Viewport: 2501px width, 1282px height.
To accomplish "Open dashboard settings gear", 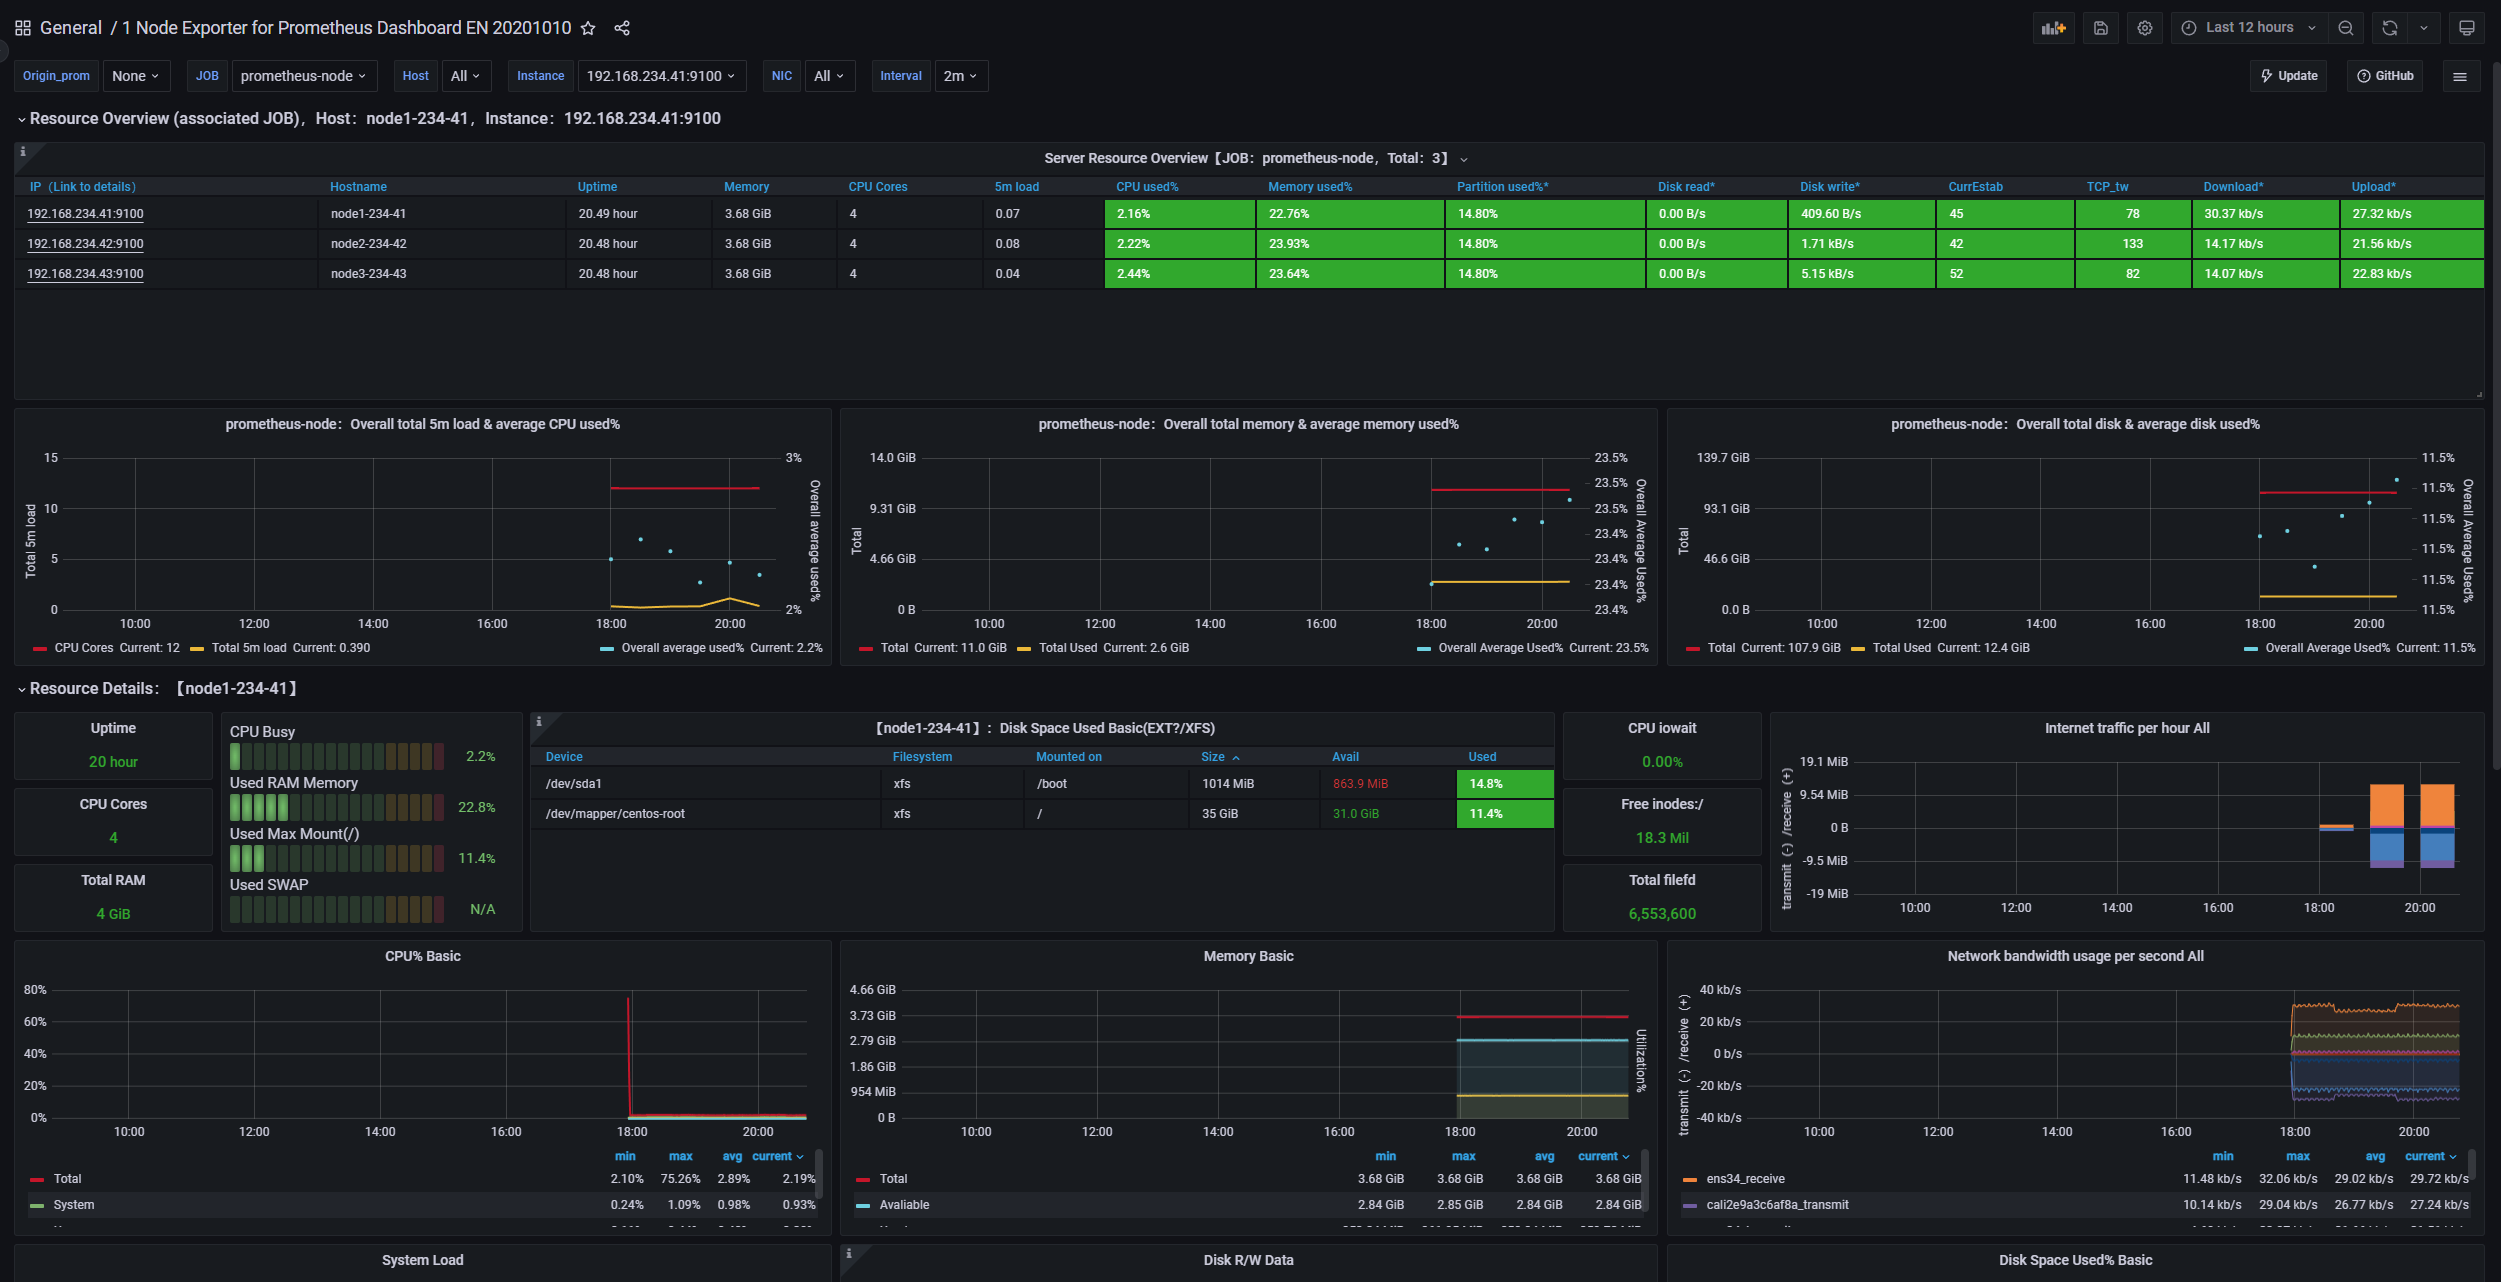I will pos(2144,28).
